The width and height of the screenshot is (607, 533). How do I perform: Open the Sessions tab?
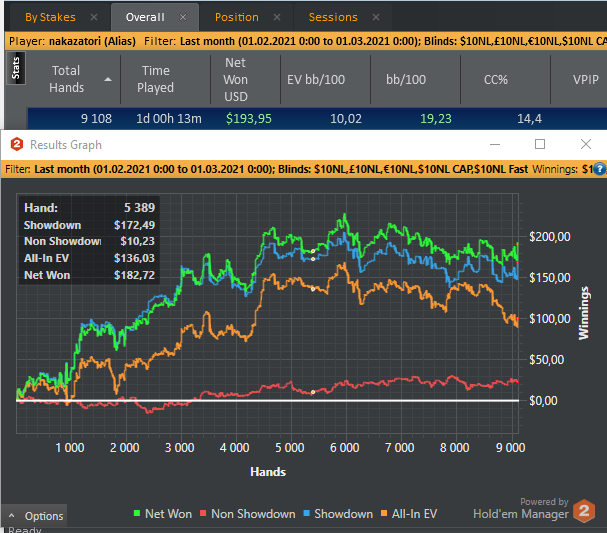[333, 17]
